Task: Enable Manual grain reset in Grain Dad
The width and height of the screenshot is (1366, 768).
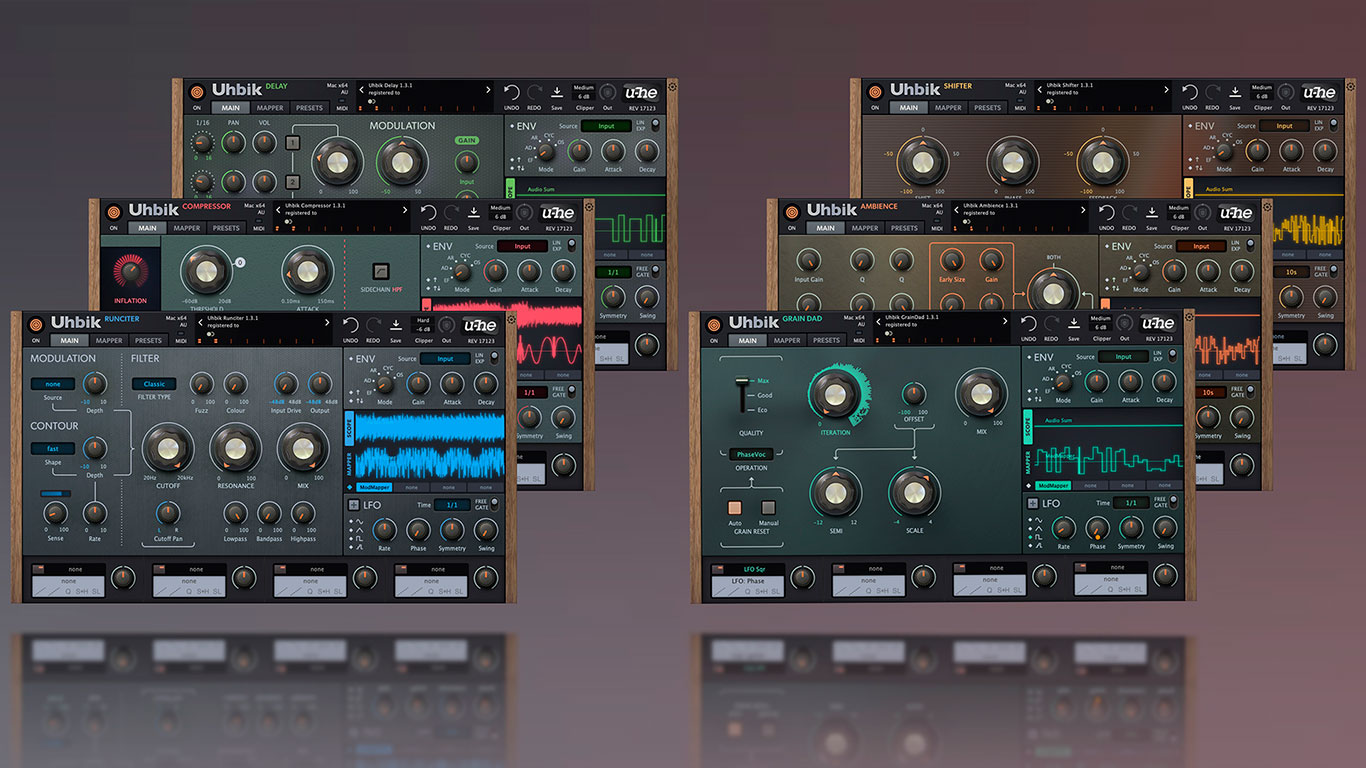Action: click(x=769, y=507)
